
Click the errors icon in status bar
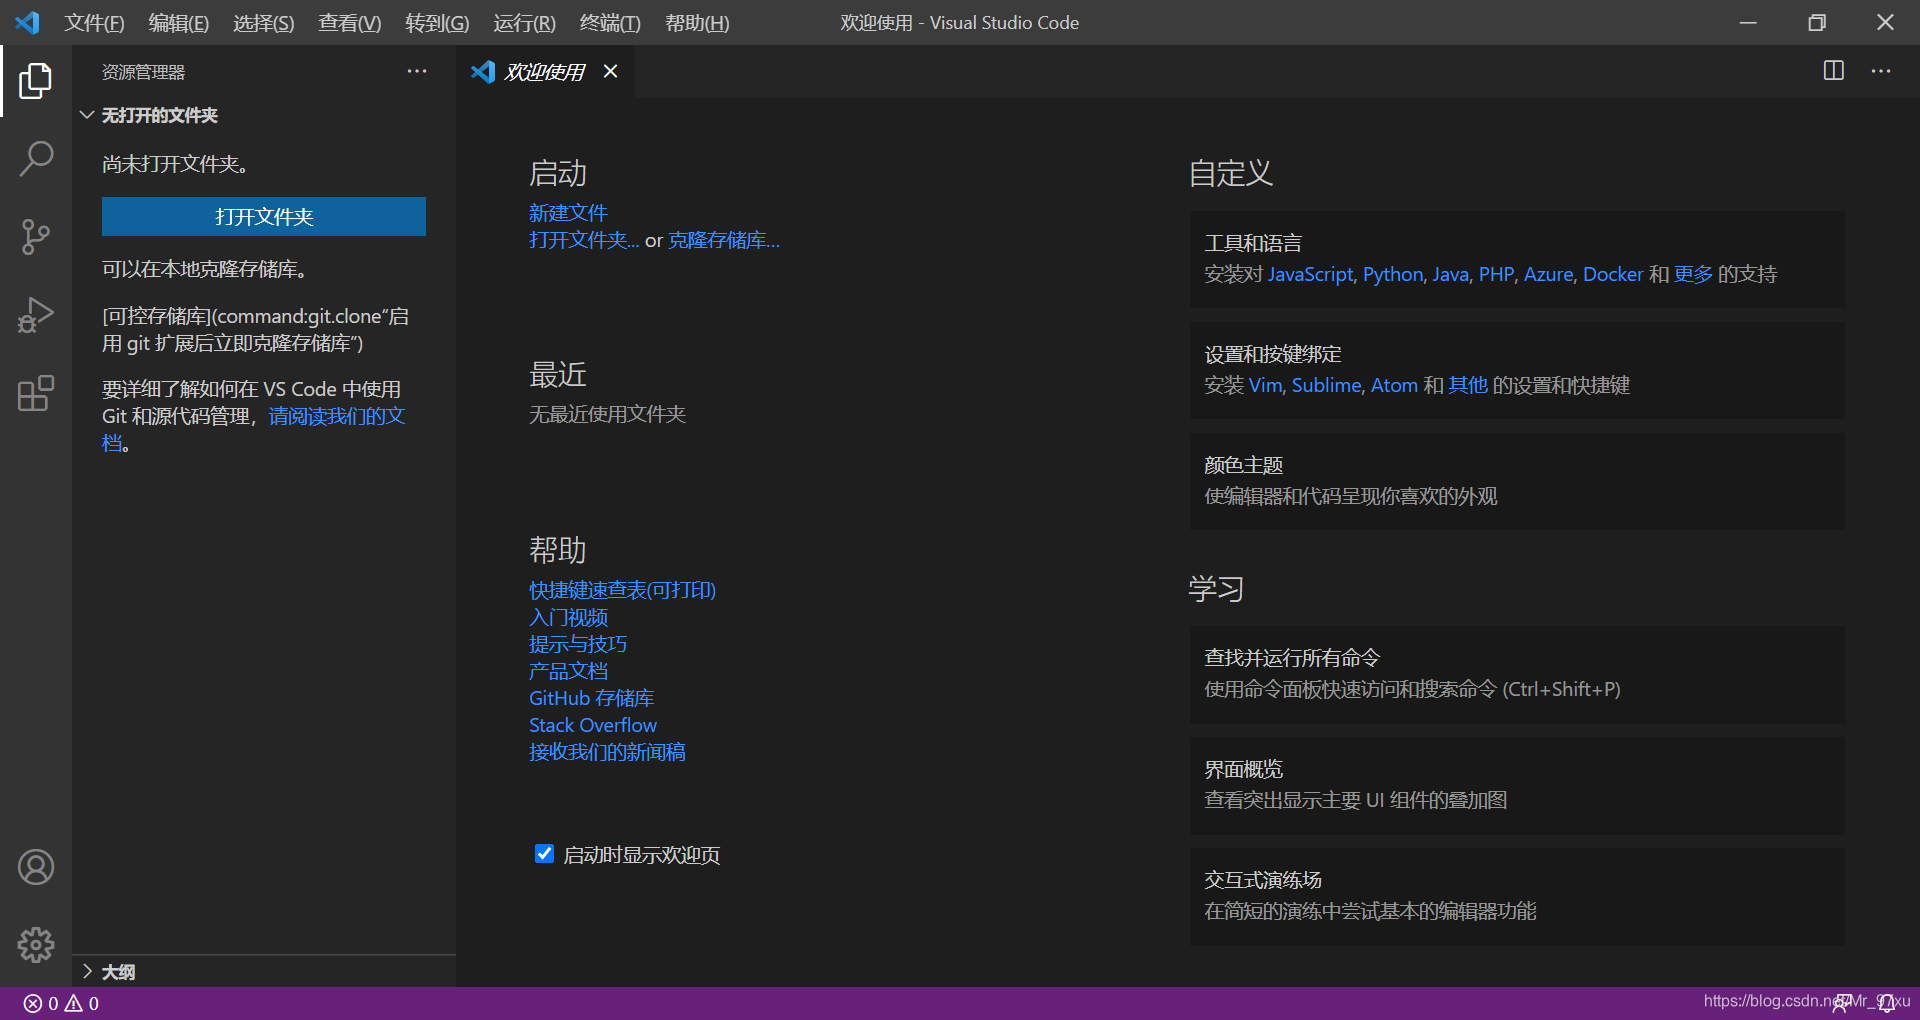pyautogui.click(x=33, y=1003)
